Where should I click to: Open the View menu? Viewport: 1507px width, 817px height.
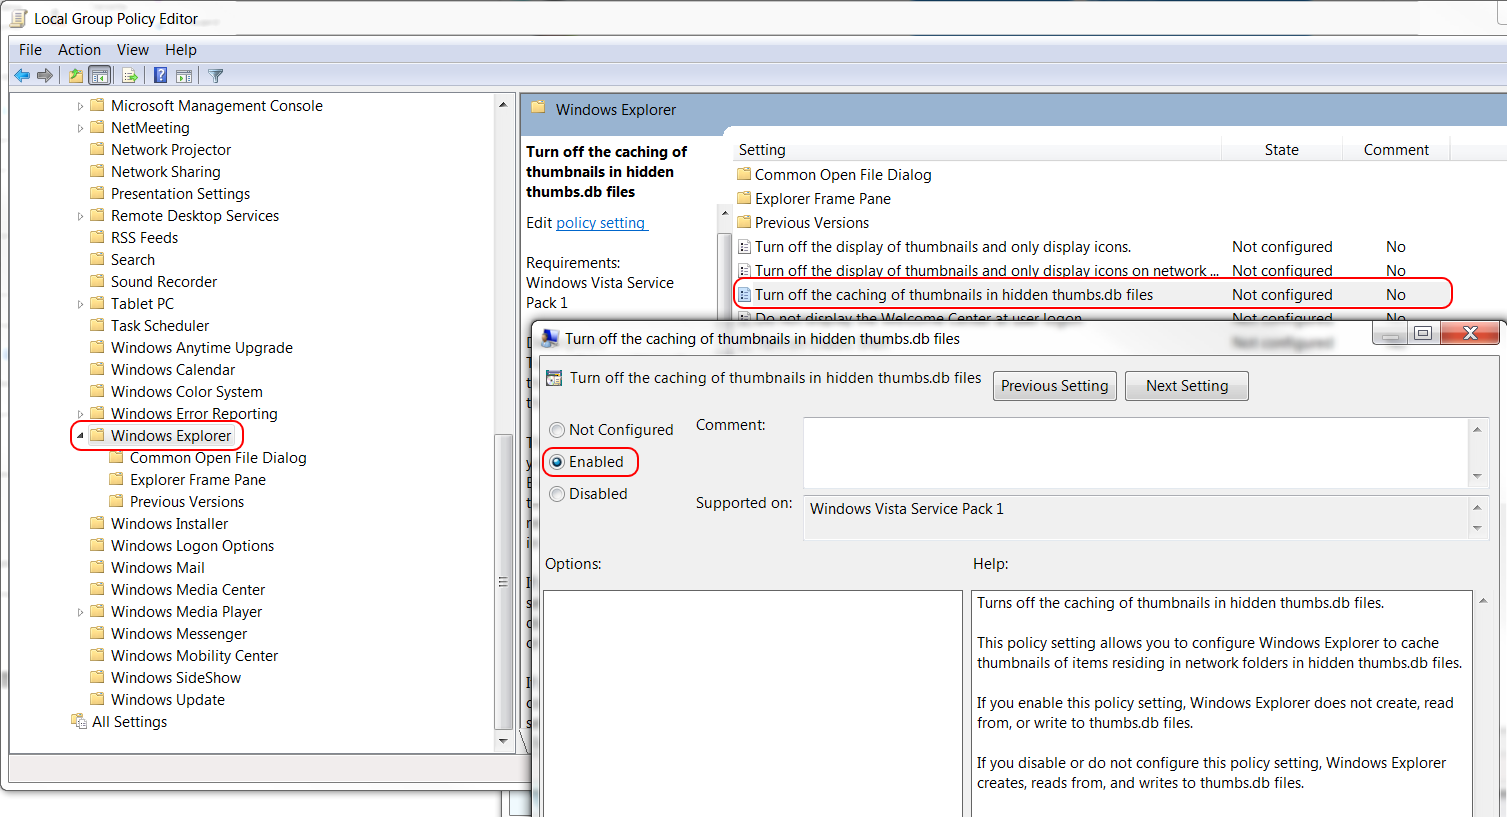tap(133, 50)
